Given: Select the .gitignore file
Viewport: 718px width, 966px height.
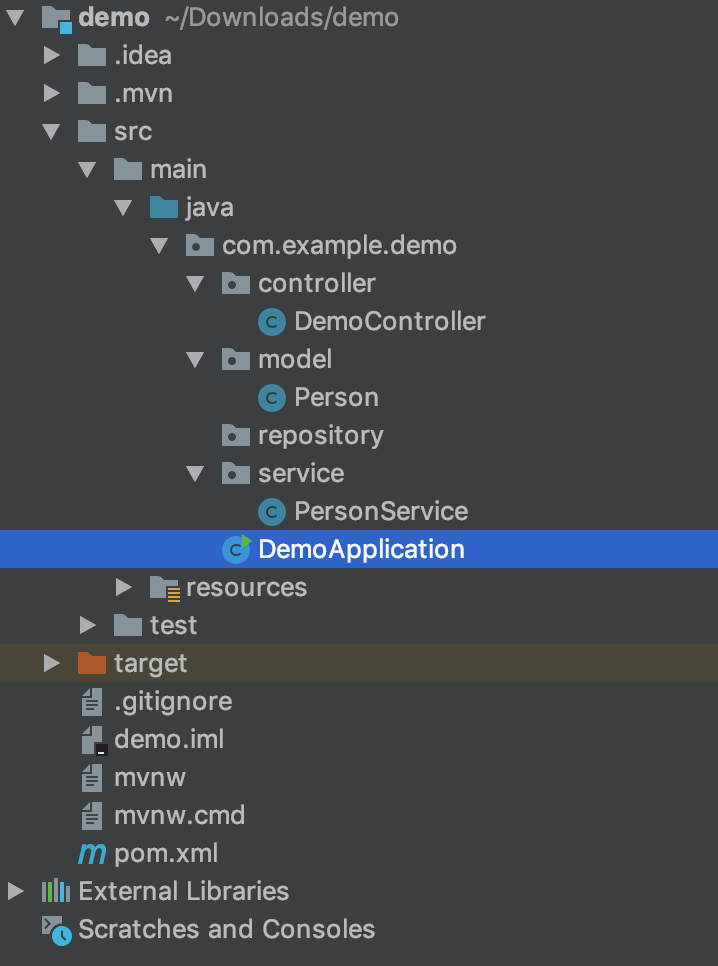Looking at the screenshot, I should point(173,702).
